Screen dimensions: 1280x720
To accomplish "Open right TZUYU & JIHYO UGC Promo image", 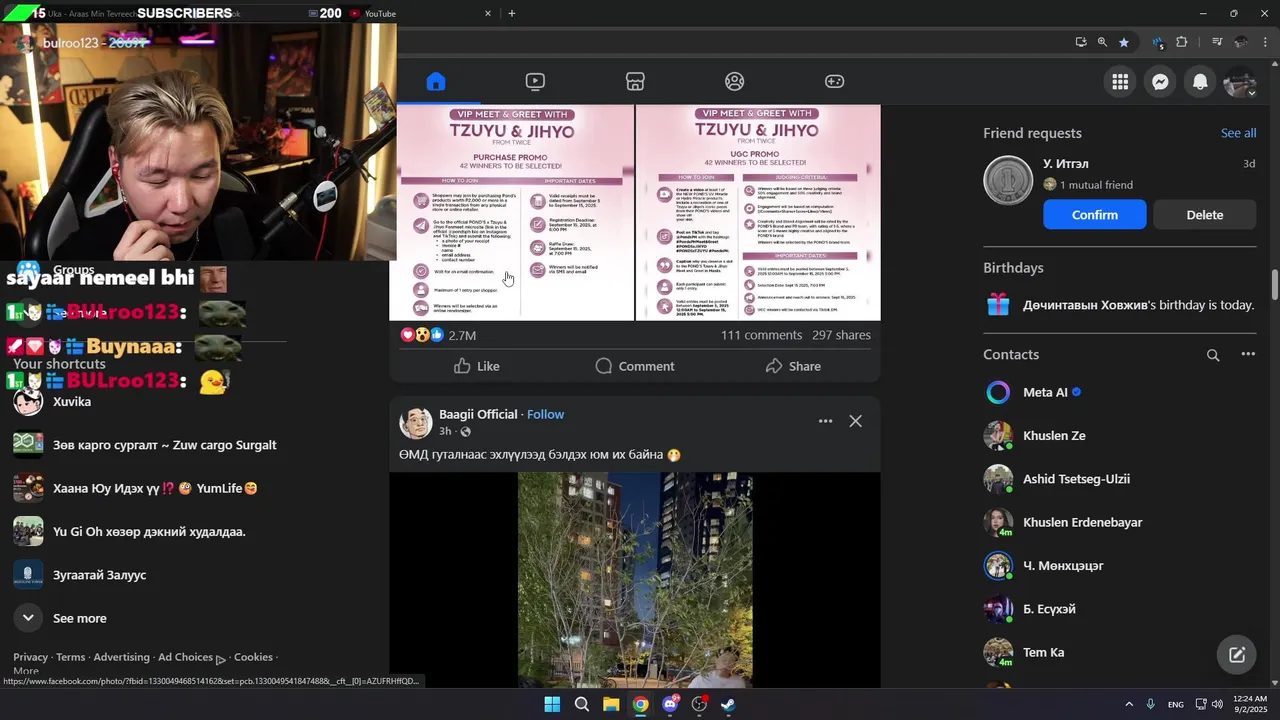I will (x=758, y=213).
